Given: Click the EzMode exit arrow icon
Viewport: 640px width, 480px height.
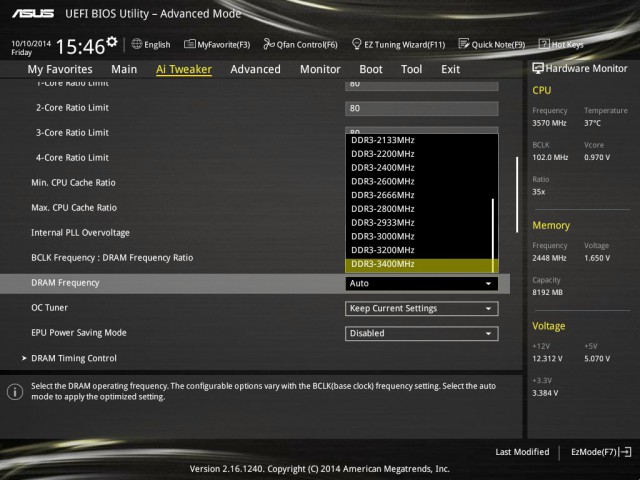Looking at the screenshot, I should (625, 452).
